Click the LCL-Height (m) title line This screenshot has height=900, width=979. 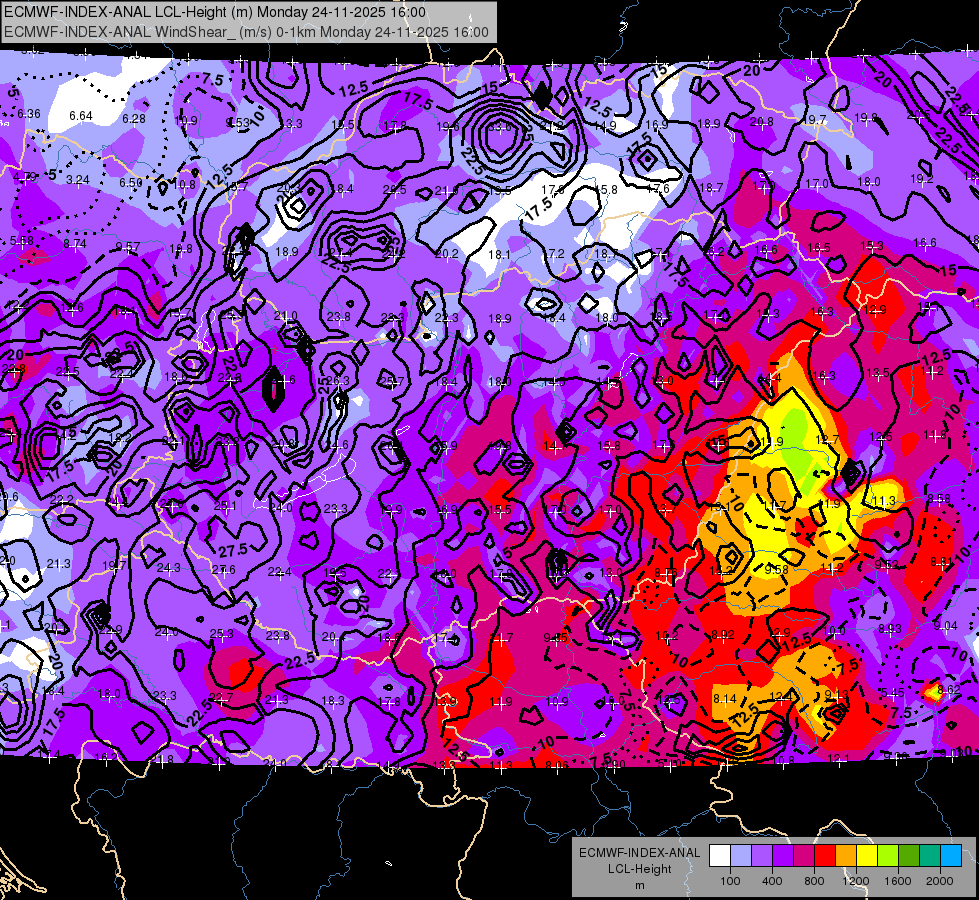tap(215, 12)
